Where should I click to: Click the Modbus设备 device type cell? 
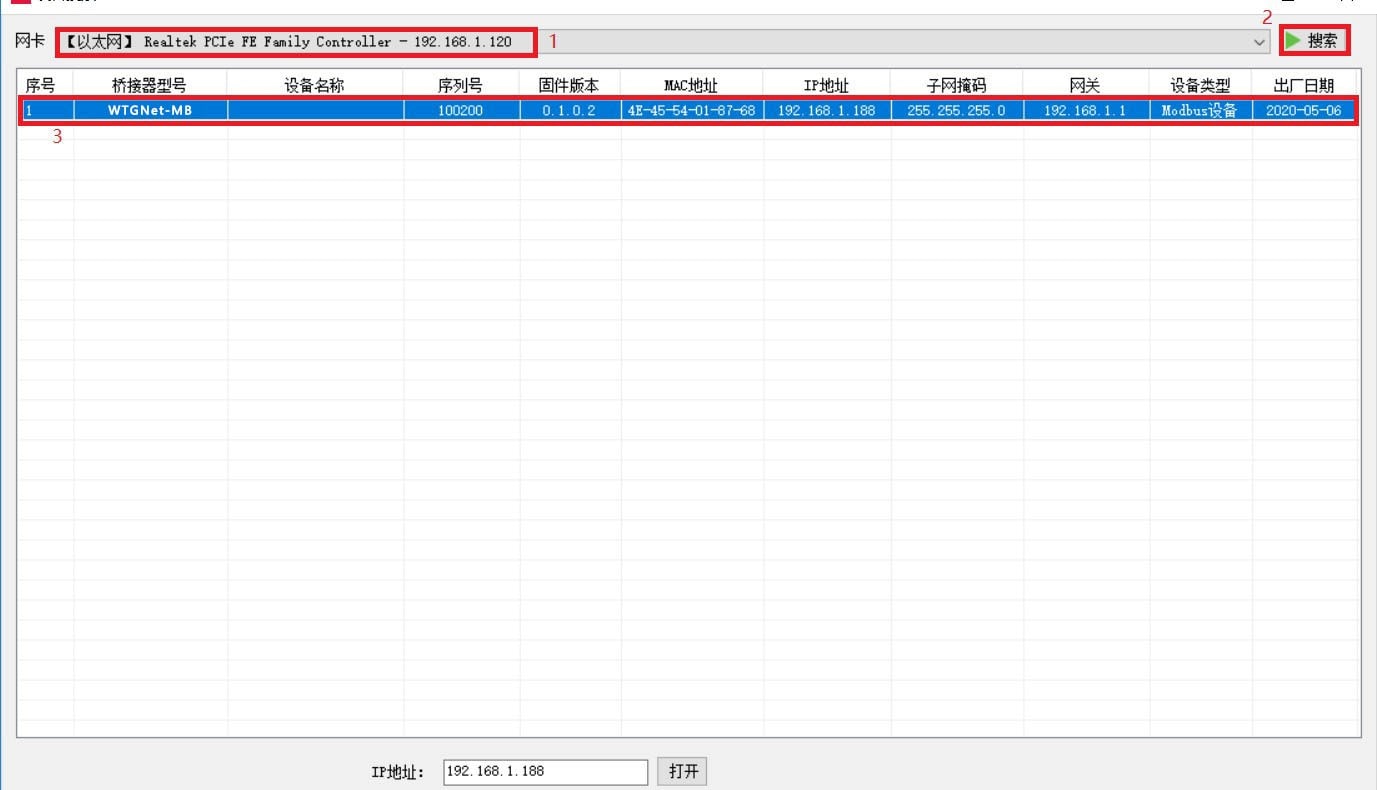pos(1200,111)
